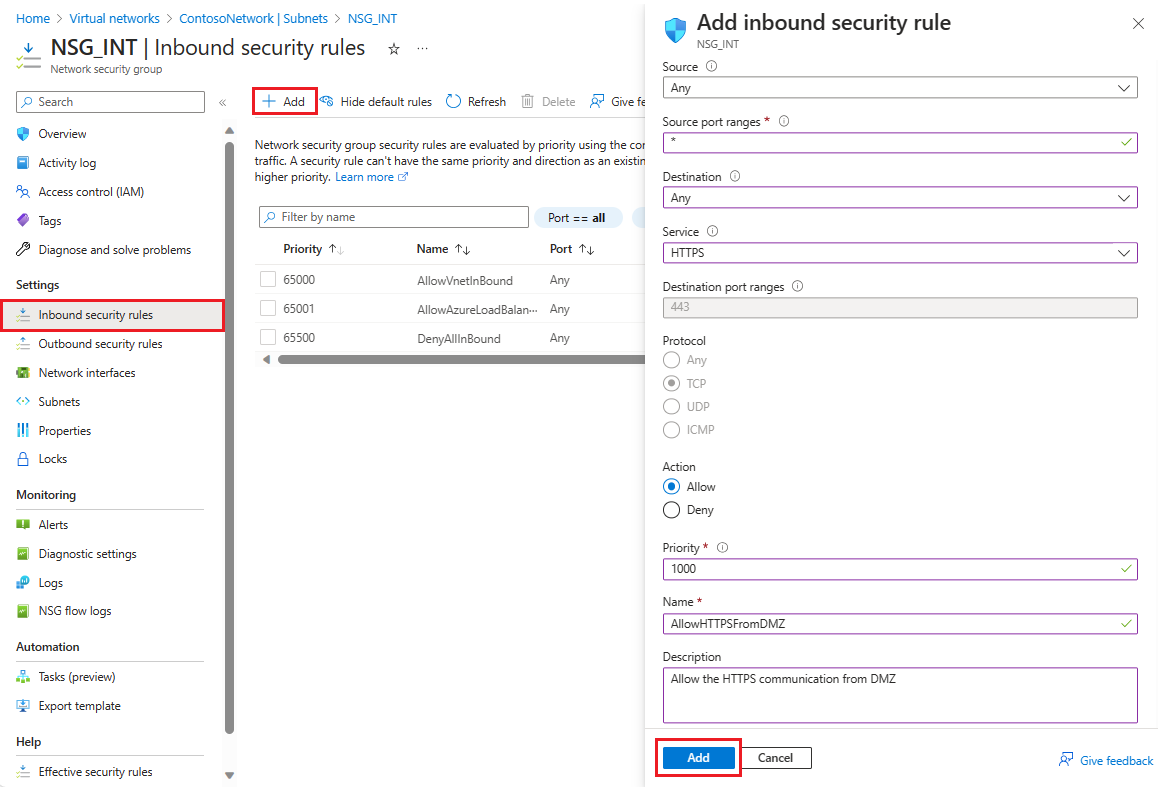Click NSG flow logs in Monitoring section
1158x787 pixels.
[77, 610]
